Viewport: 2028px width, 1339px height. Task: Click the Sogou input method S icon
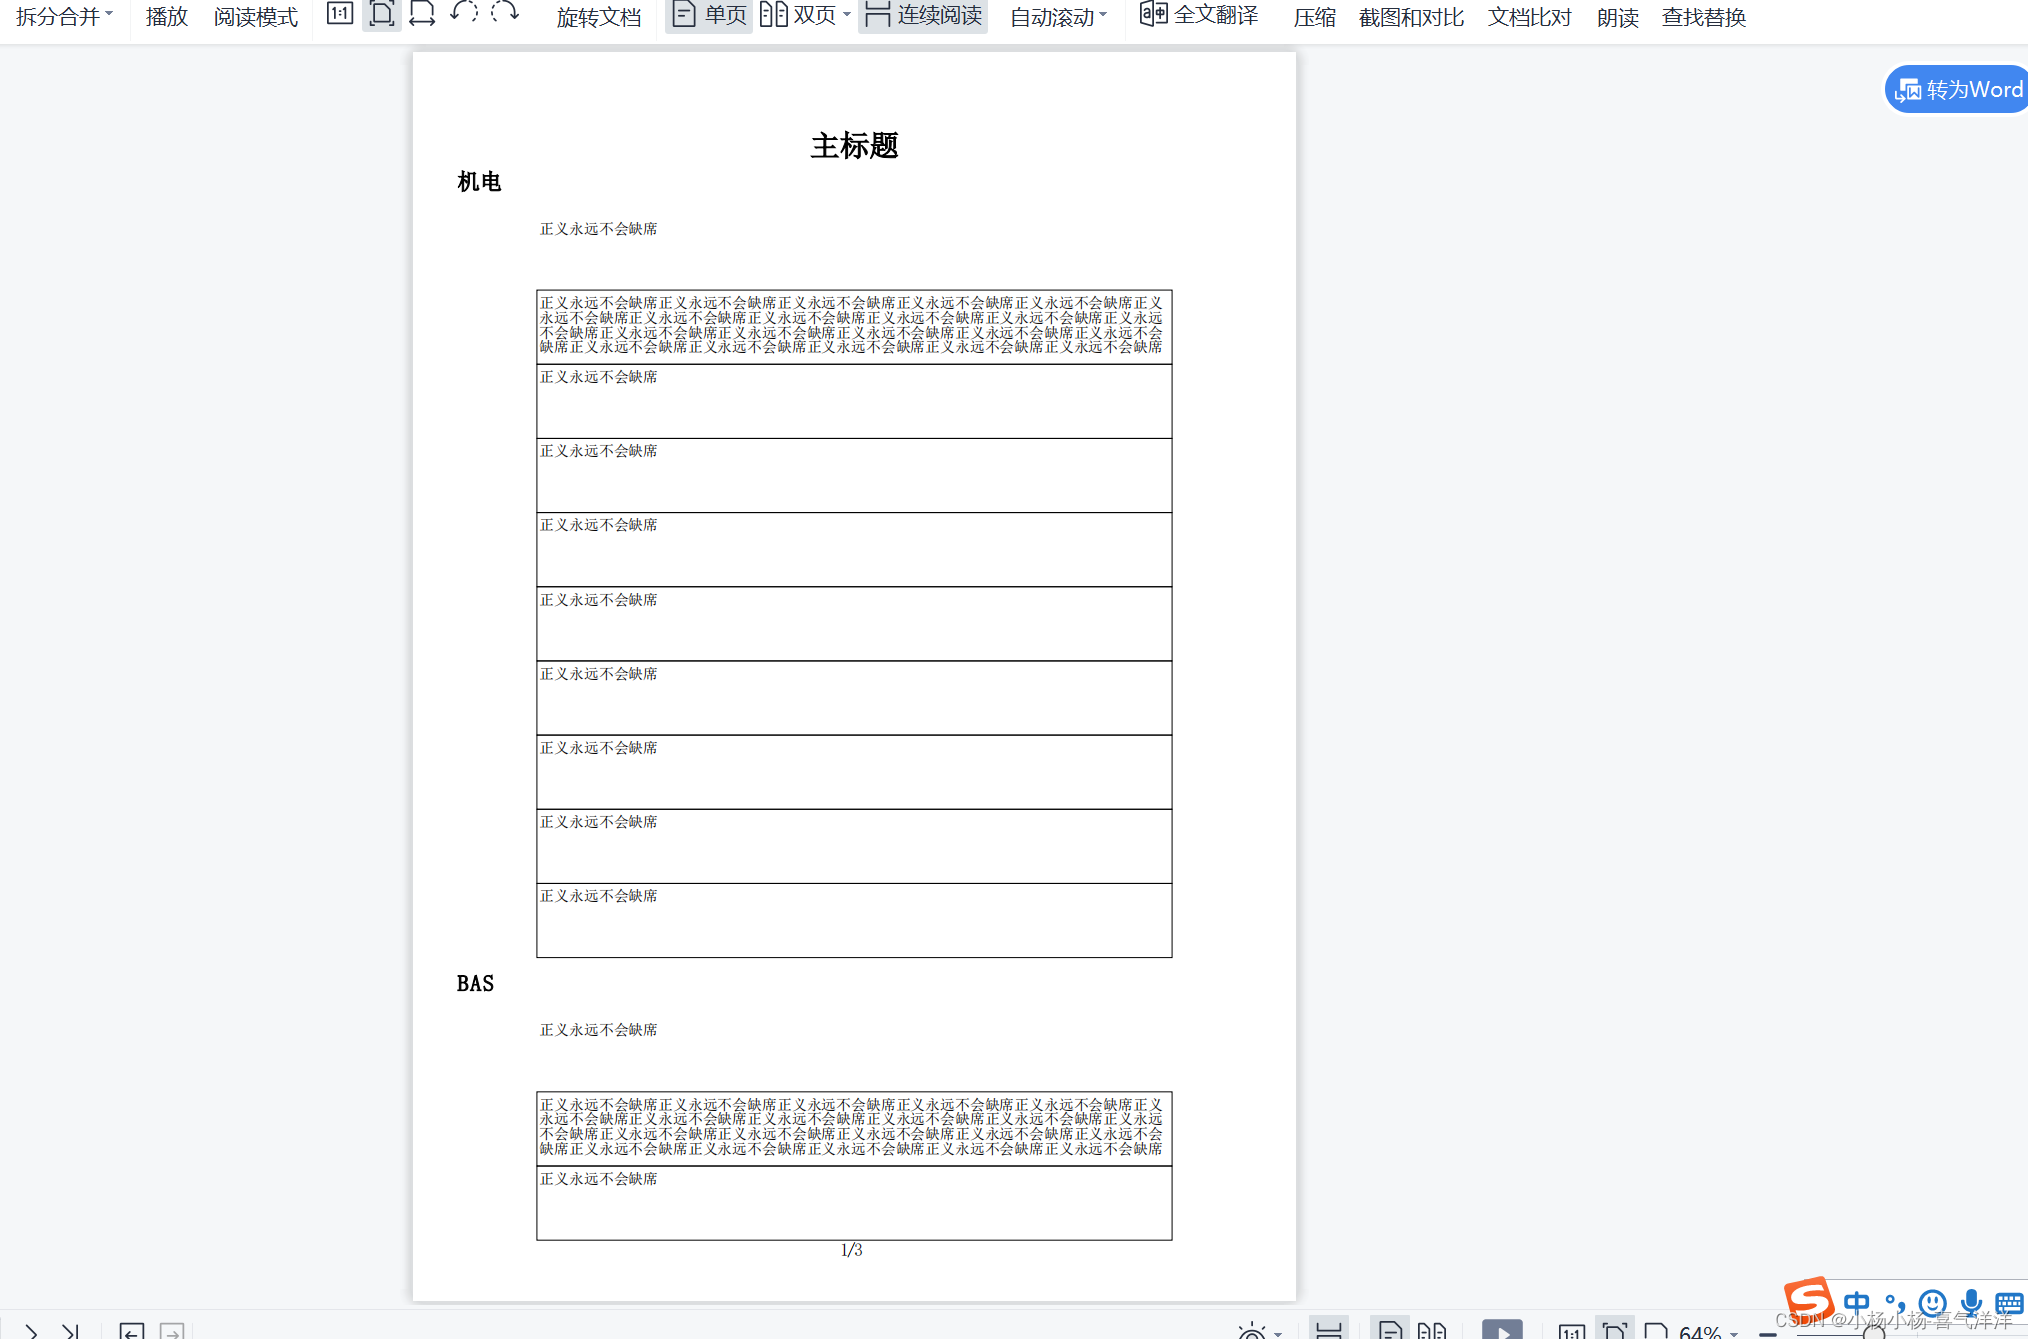1808,1299
